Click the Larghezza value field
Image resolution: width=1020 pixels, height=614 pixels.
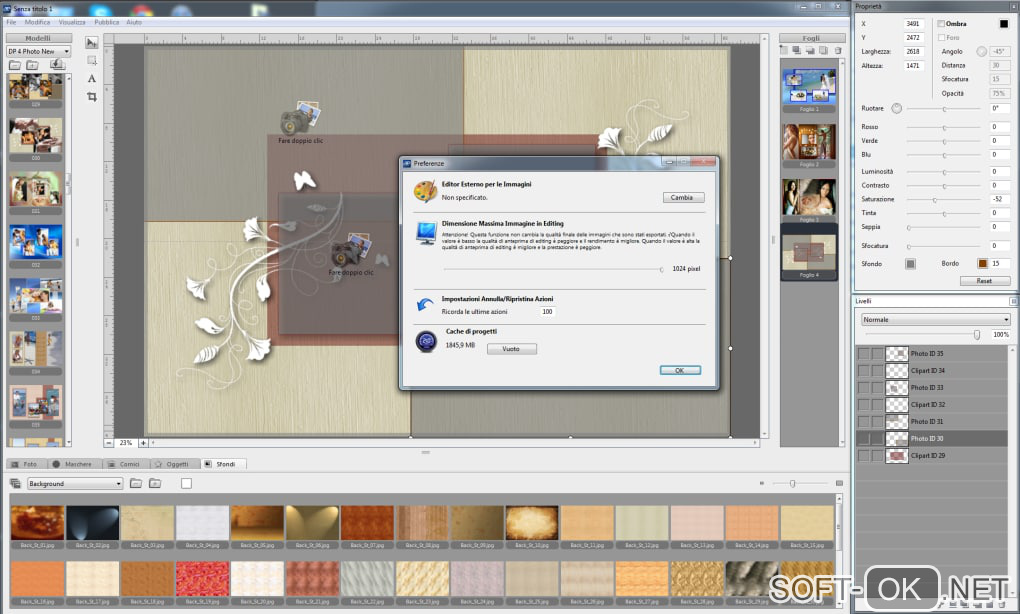[913, 51]
